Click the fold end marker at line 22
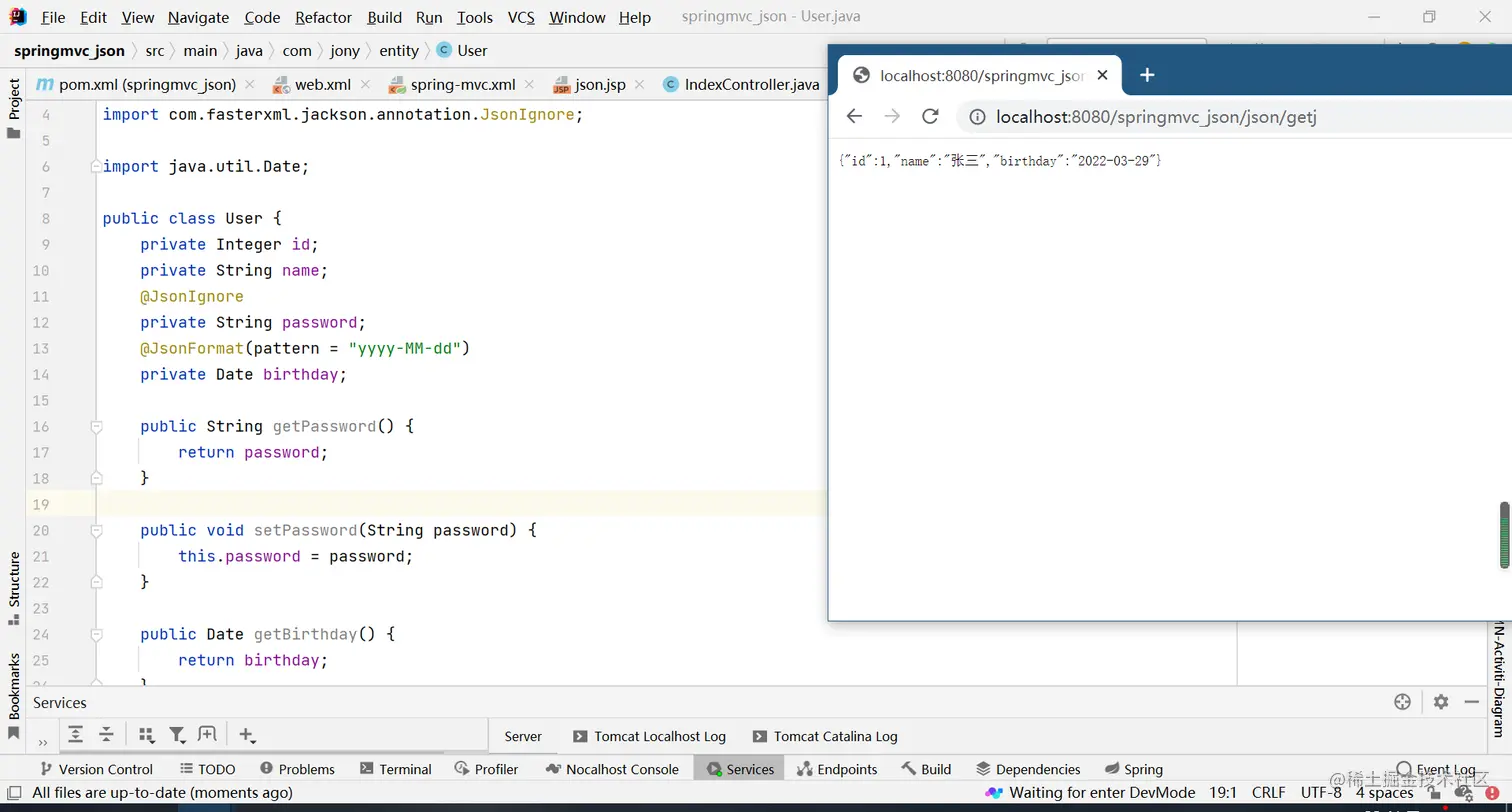1512x812 pixels. 96,582
